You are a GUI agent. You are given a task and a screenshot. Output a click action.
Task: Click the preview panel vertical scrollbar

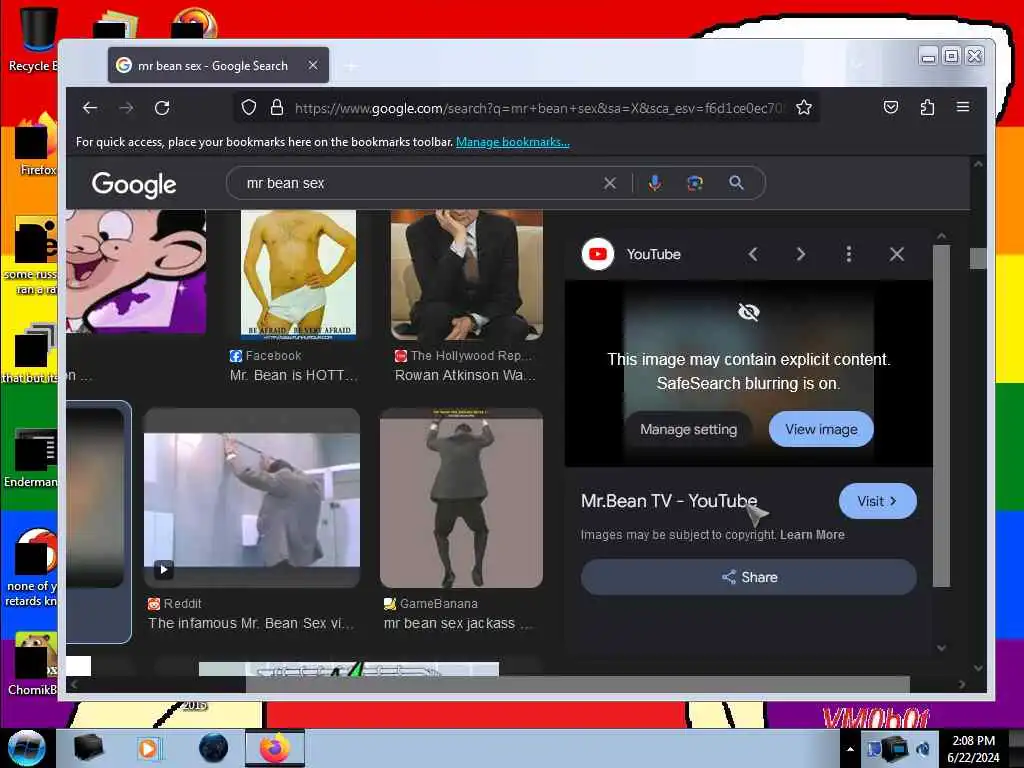tap(941, 416)
